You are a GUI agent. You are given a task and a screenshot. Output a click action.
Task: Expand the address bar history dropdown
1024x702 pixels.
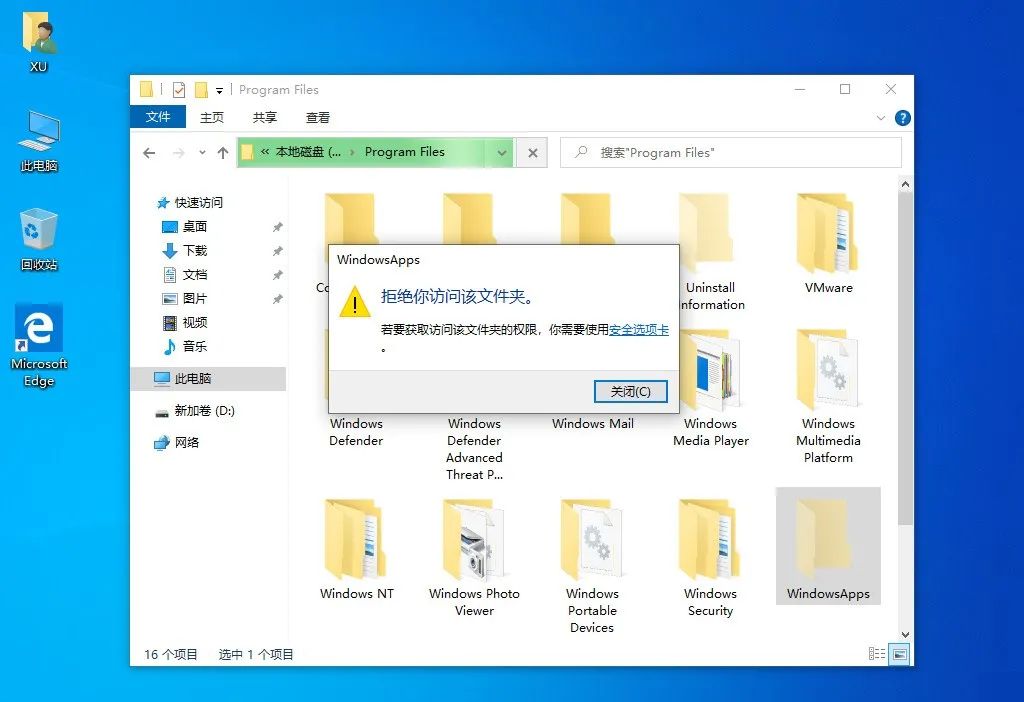coord(502,153)
